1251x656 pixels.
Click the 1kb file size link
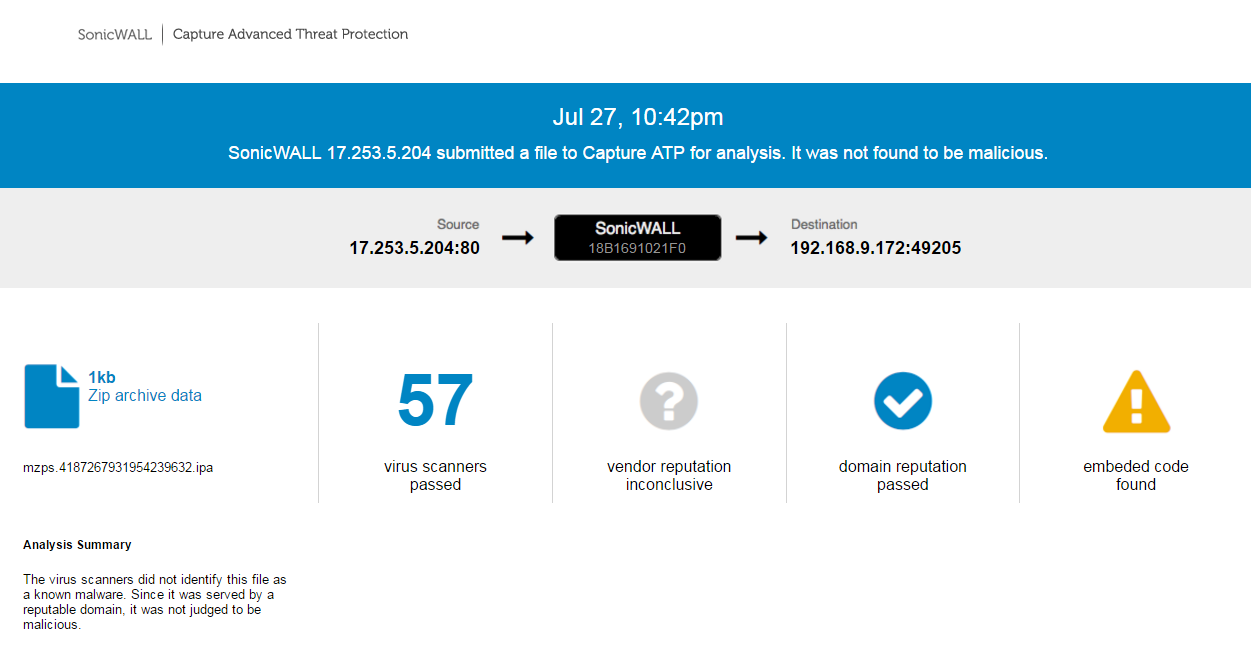tap(102, 377)
